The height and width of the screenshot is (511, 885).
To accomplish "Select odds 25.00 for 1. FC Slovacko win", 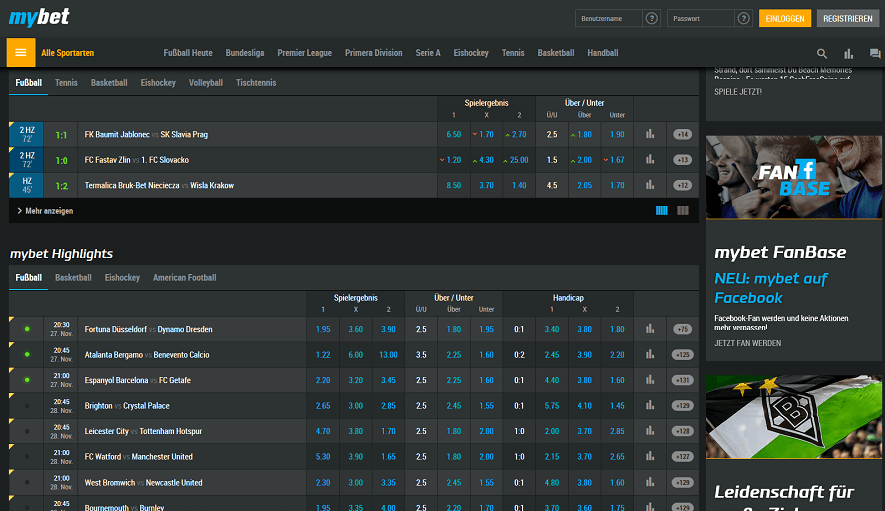I will pos(519,160).
